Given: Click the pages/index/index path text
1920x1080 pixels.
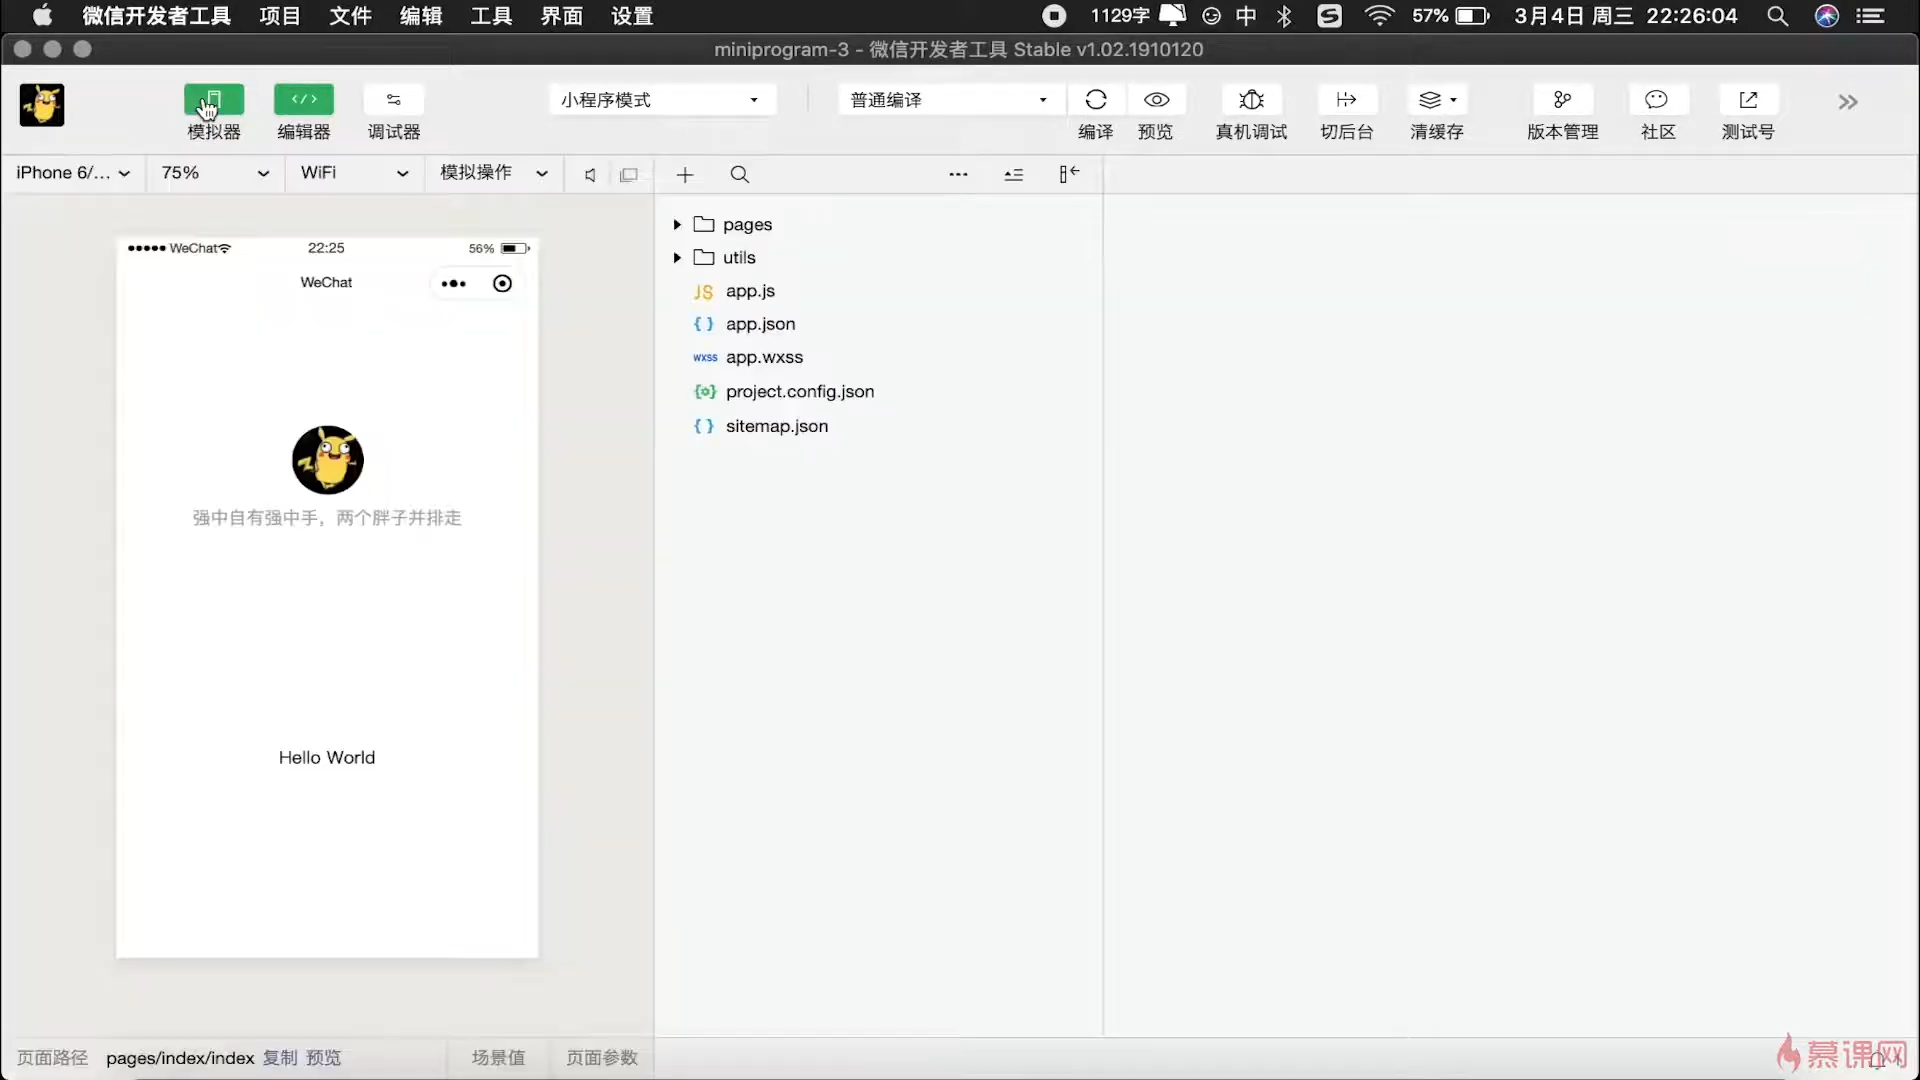Looking at the screenshot, I should click(x=180, y=1058).
